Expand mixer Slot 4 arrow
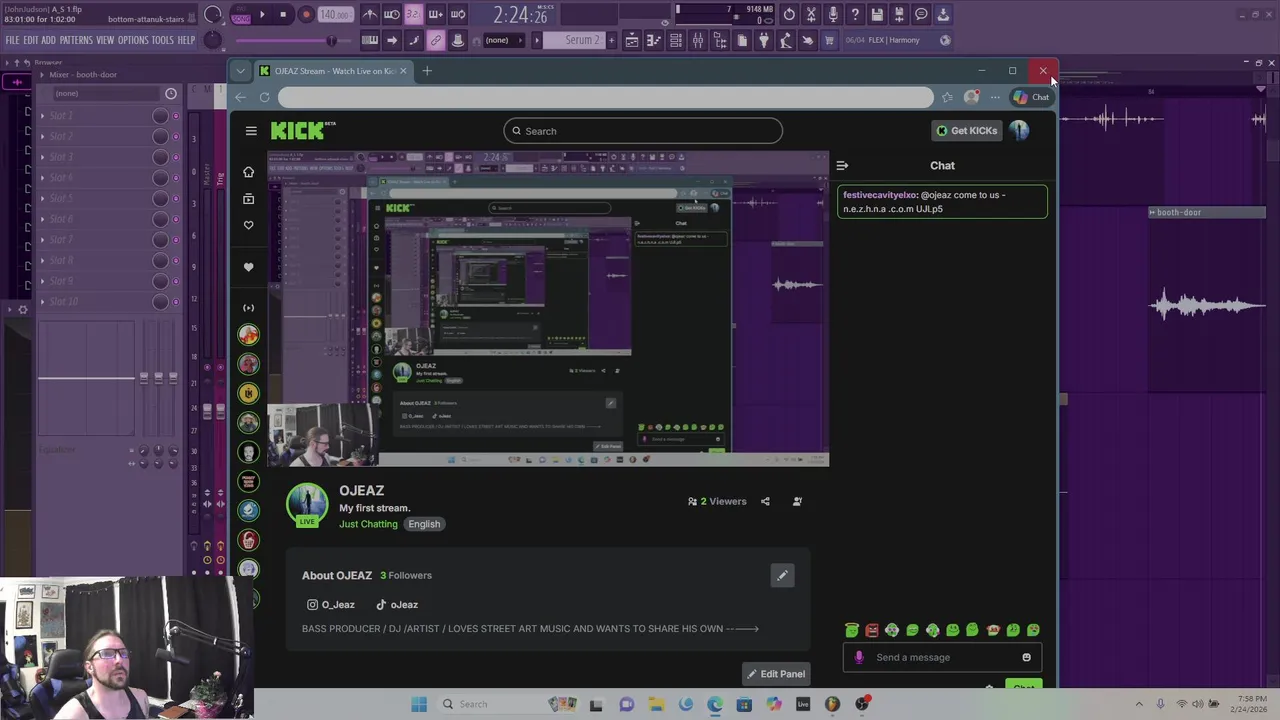The width and height of the screenshot is (1280, 720). pos(42,178)
